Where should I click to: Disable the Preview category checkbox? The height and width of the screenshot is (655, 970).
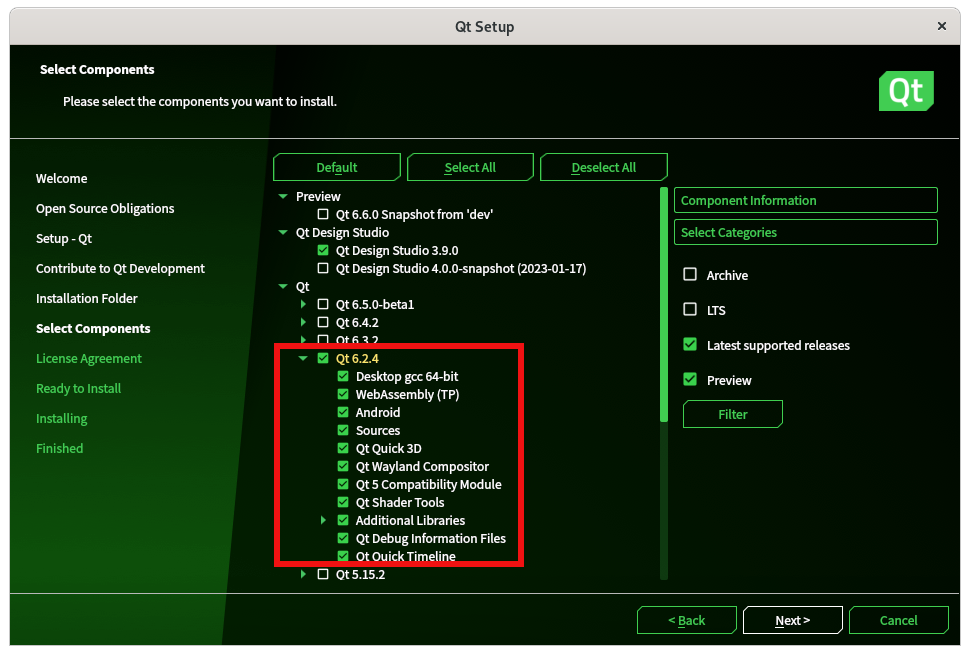coord(690,379)
